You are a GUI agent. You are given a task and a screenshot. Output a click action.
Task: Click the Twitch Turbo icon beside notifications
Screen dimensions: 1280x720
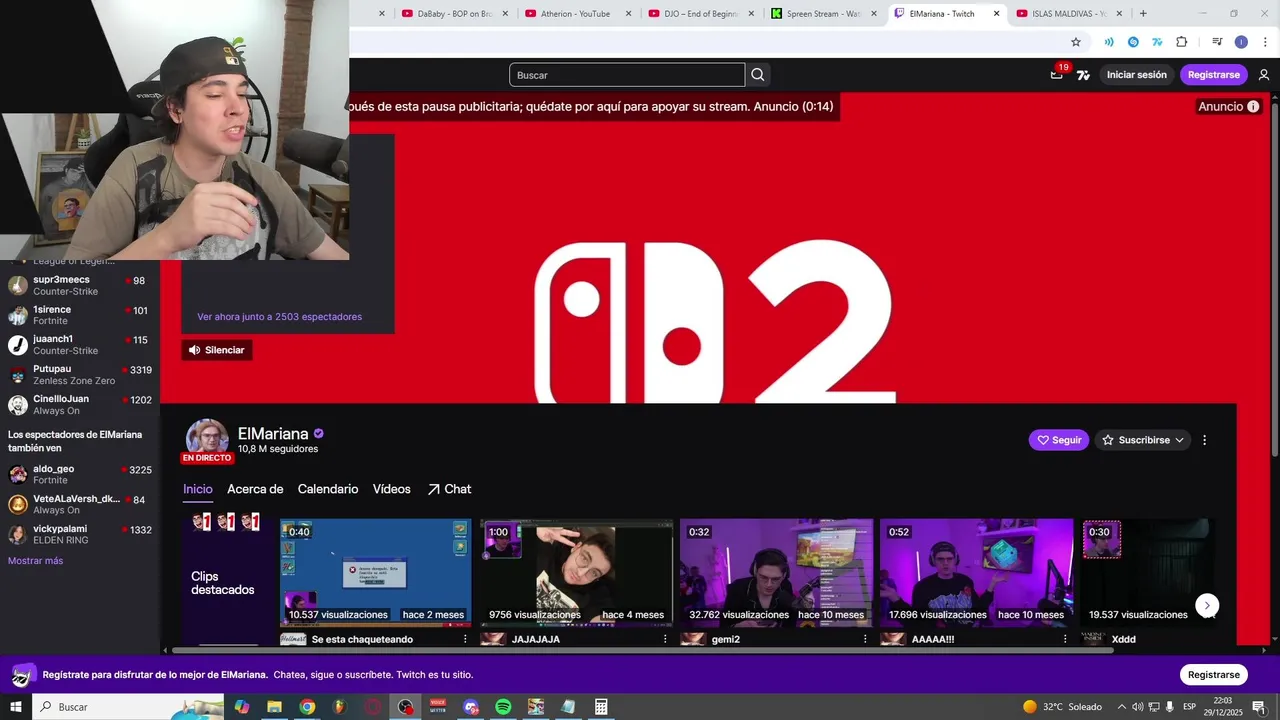click(1083, 75)
